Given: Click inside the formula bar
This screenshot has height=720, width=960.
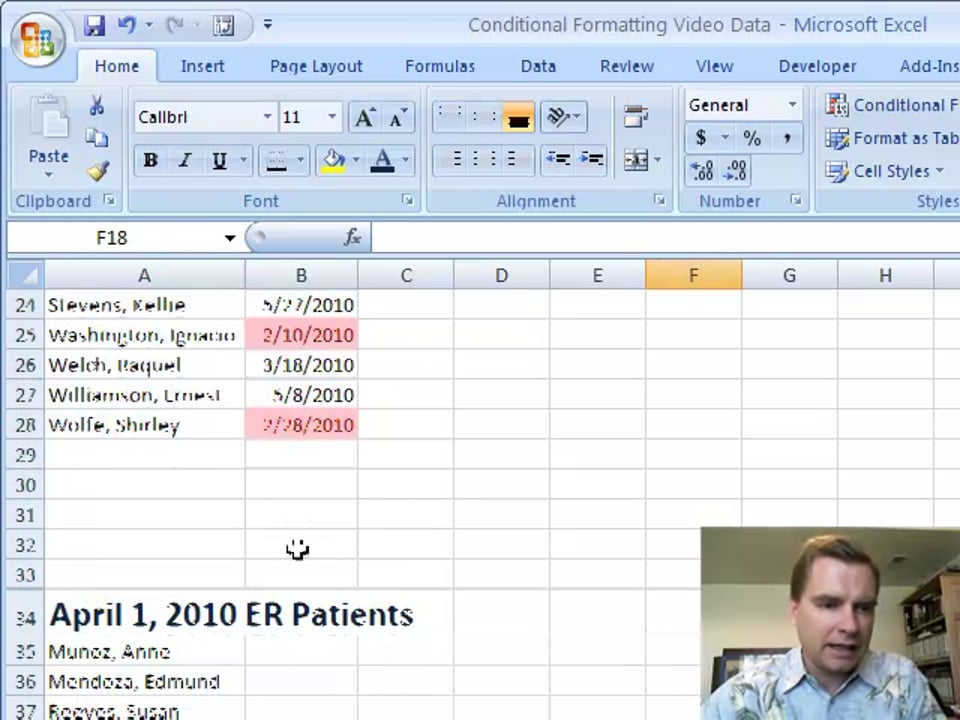Looking at the screenshot, I should (x=665, y=238).
